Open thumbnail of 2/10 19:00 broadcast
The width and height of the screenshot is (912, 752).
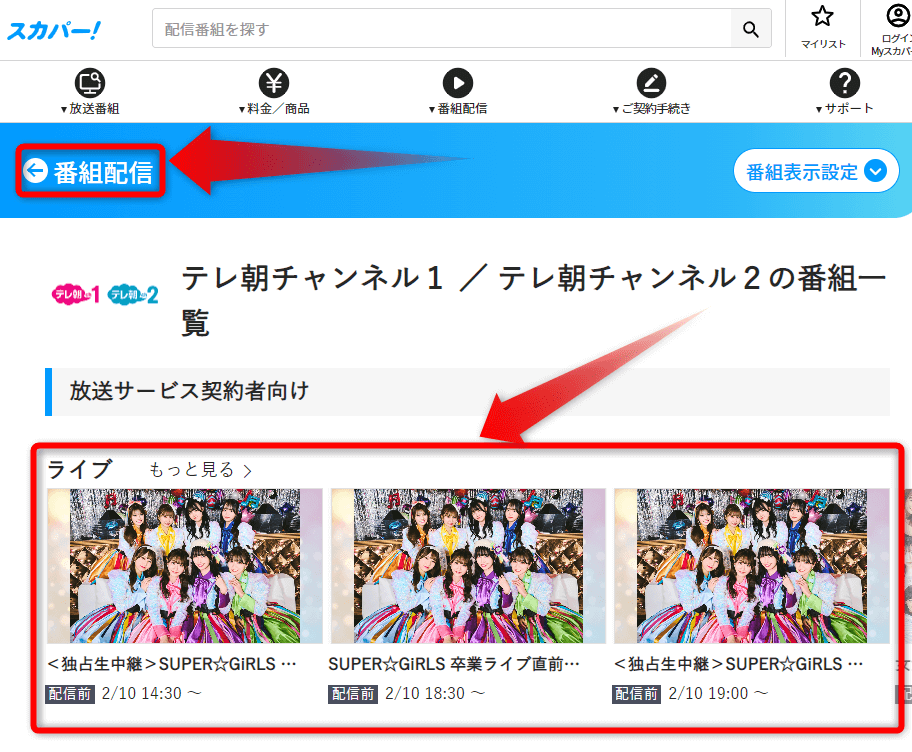751,566
